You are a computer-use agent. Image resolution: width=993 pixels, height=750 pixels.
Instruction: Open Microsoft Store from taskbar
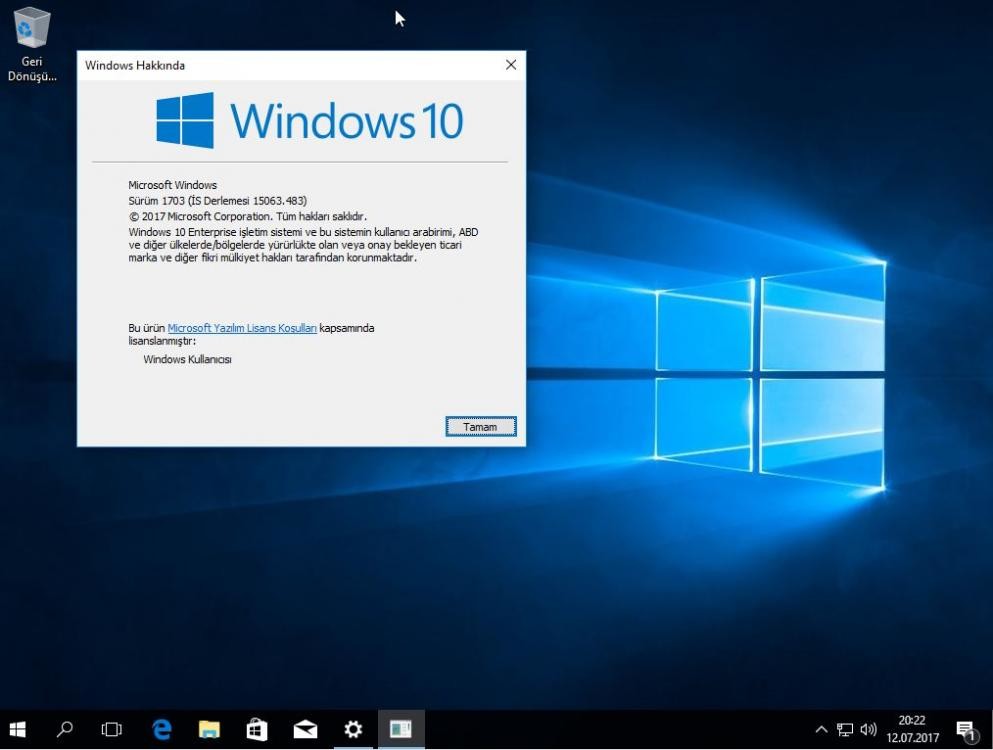(x=257, y=730)
